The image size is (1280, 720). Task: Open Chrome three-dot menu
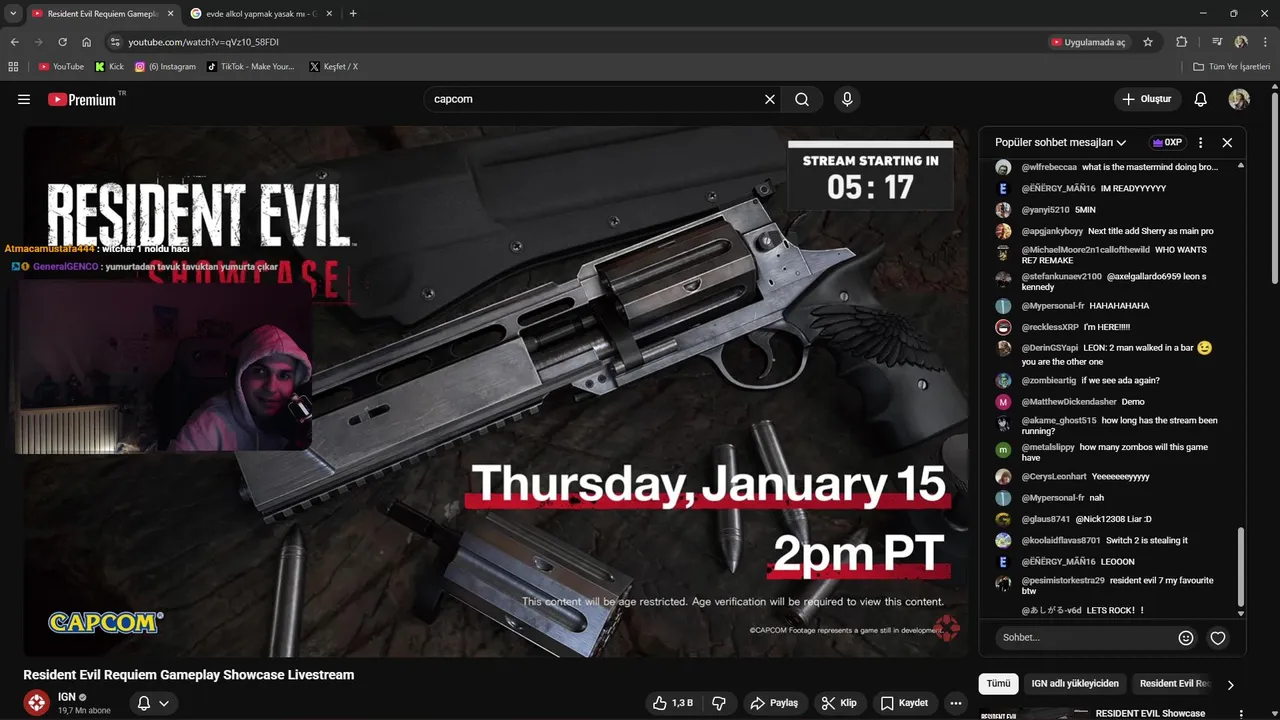coord(1265,42)
